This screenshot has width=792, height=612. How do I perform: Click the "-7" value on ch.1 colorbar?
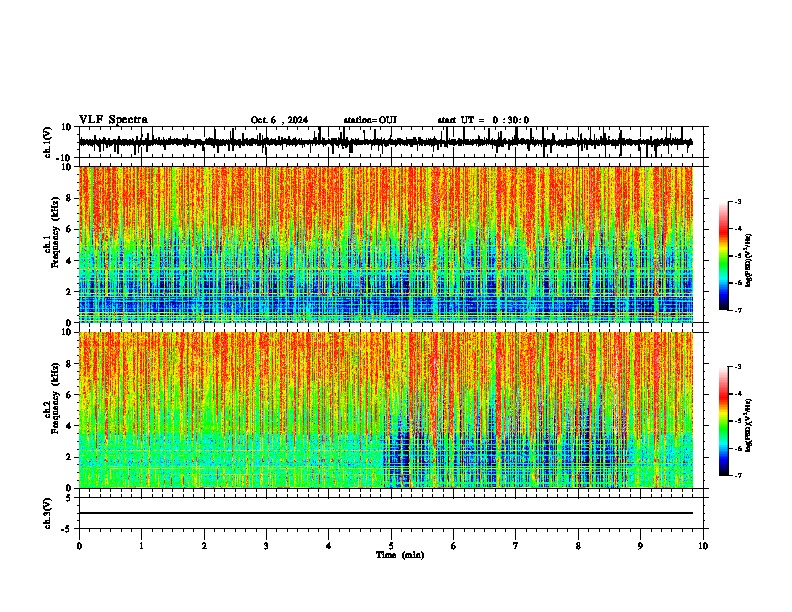(x=738, y=311)
